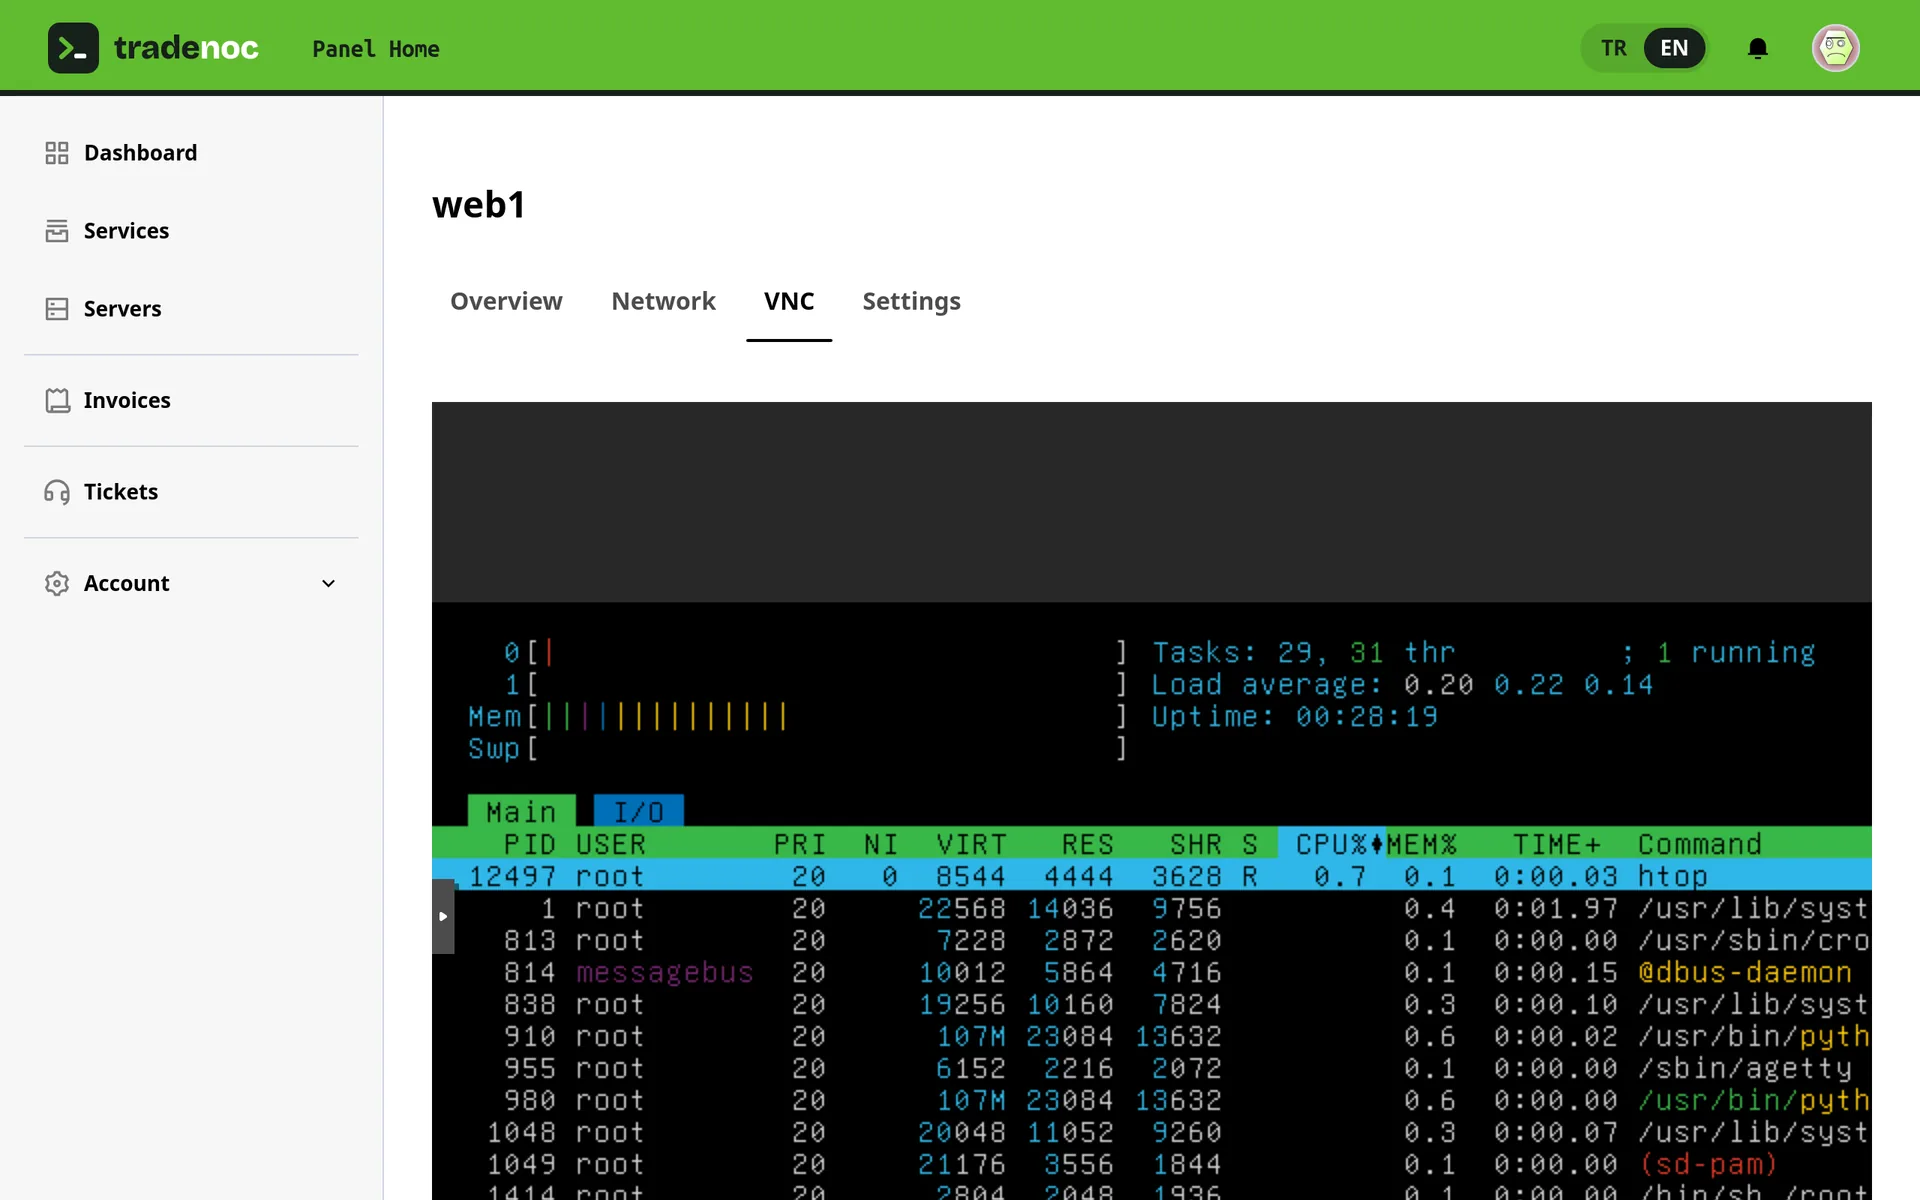
Task: Select htop Main tab in terminal
Action: [521, 811]
